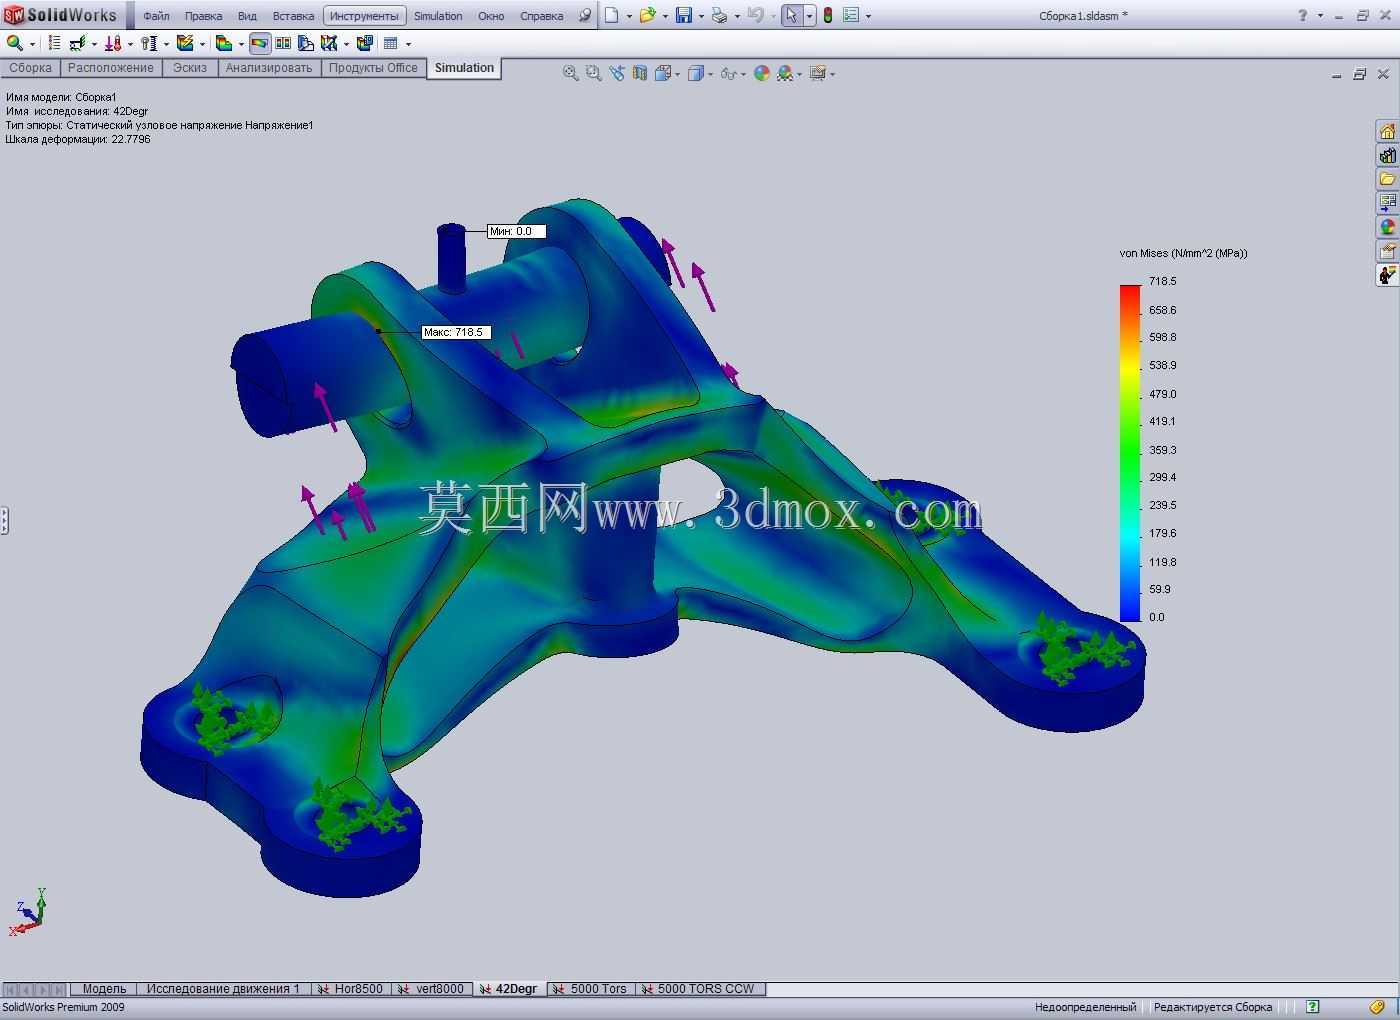Click the Study Advisor magnifier icon
Viewport: 1400px width, 1020px height.
(15, 43)
